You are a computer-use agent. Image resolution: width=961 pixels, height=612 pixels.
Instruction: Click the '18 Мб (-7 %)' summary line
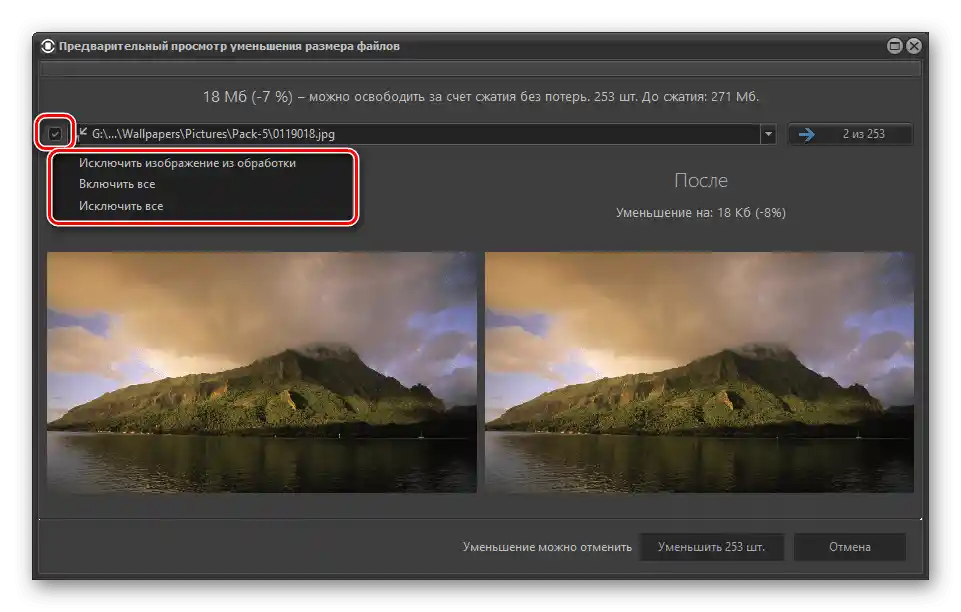(480, 97)
